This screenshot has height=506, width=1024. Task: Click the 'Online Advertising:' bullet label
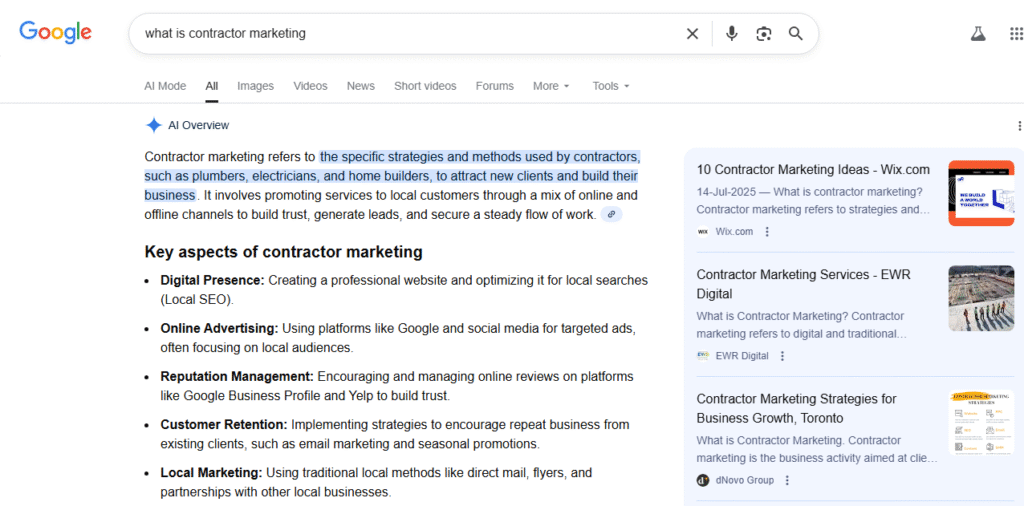click(219, 328)
